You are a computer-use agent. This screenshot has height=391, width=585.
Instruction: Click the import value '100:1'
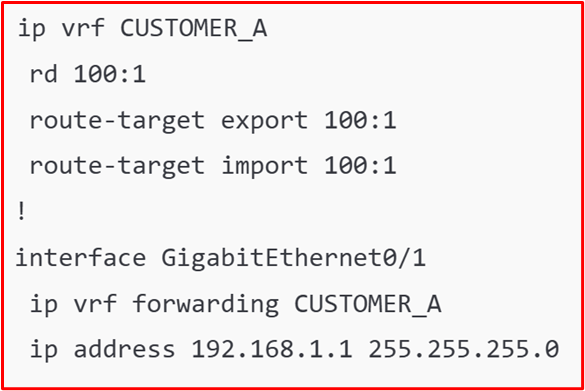[x=360, y=165]
